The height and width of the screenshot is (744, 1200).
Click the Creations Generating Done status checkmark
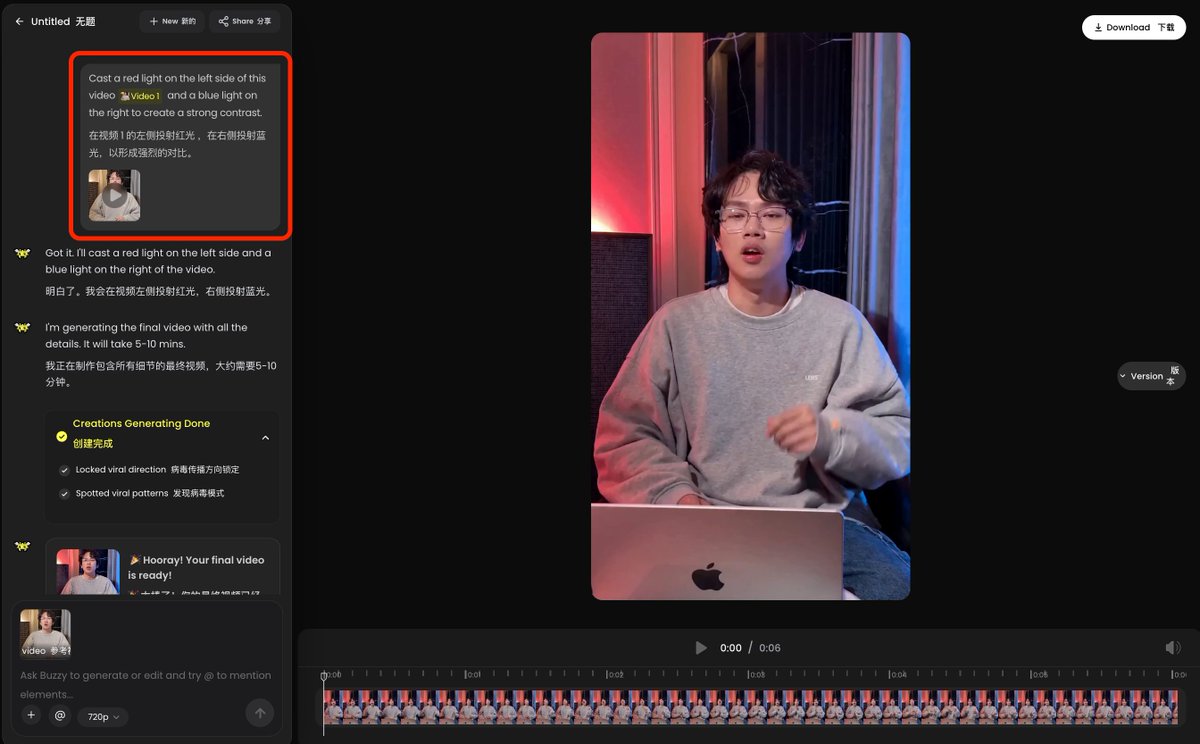click(x=62, y=437)
